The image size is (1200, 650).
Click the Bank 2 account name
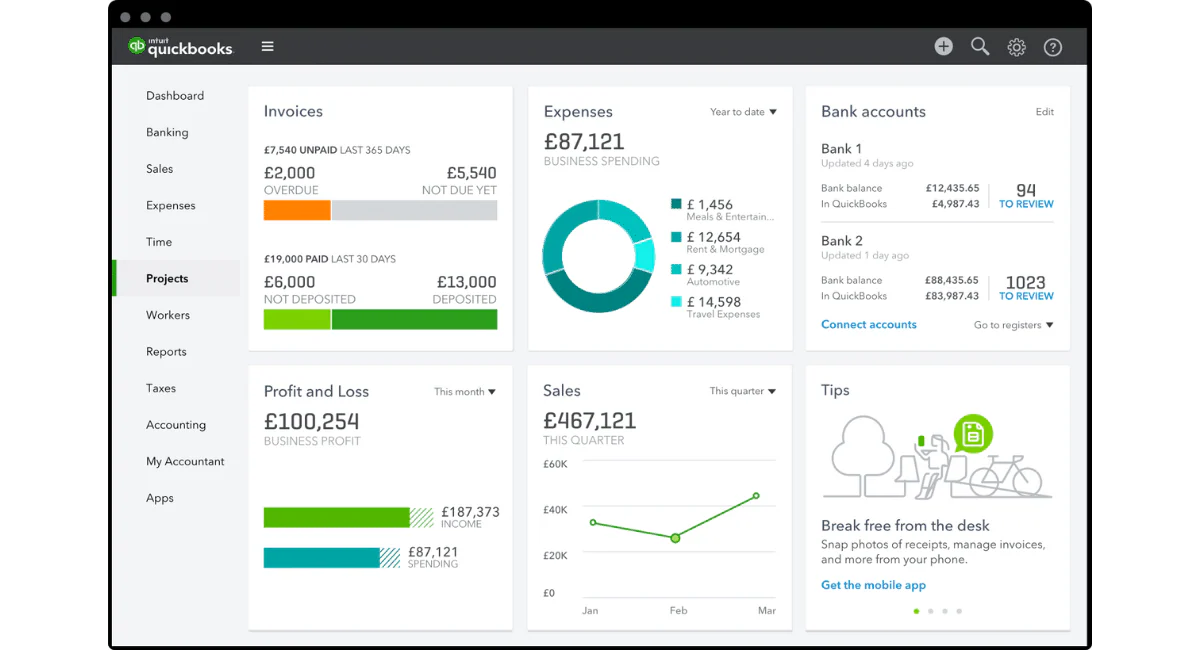[842, 241]
